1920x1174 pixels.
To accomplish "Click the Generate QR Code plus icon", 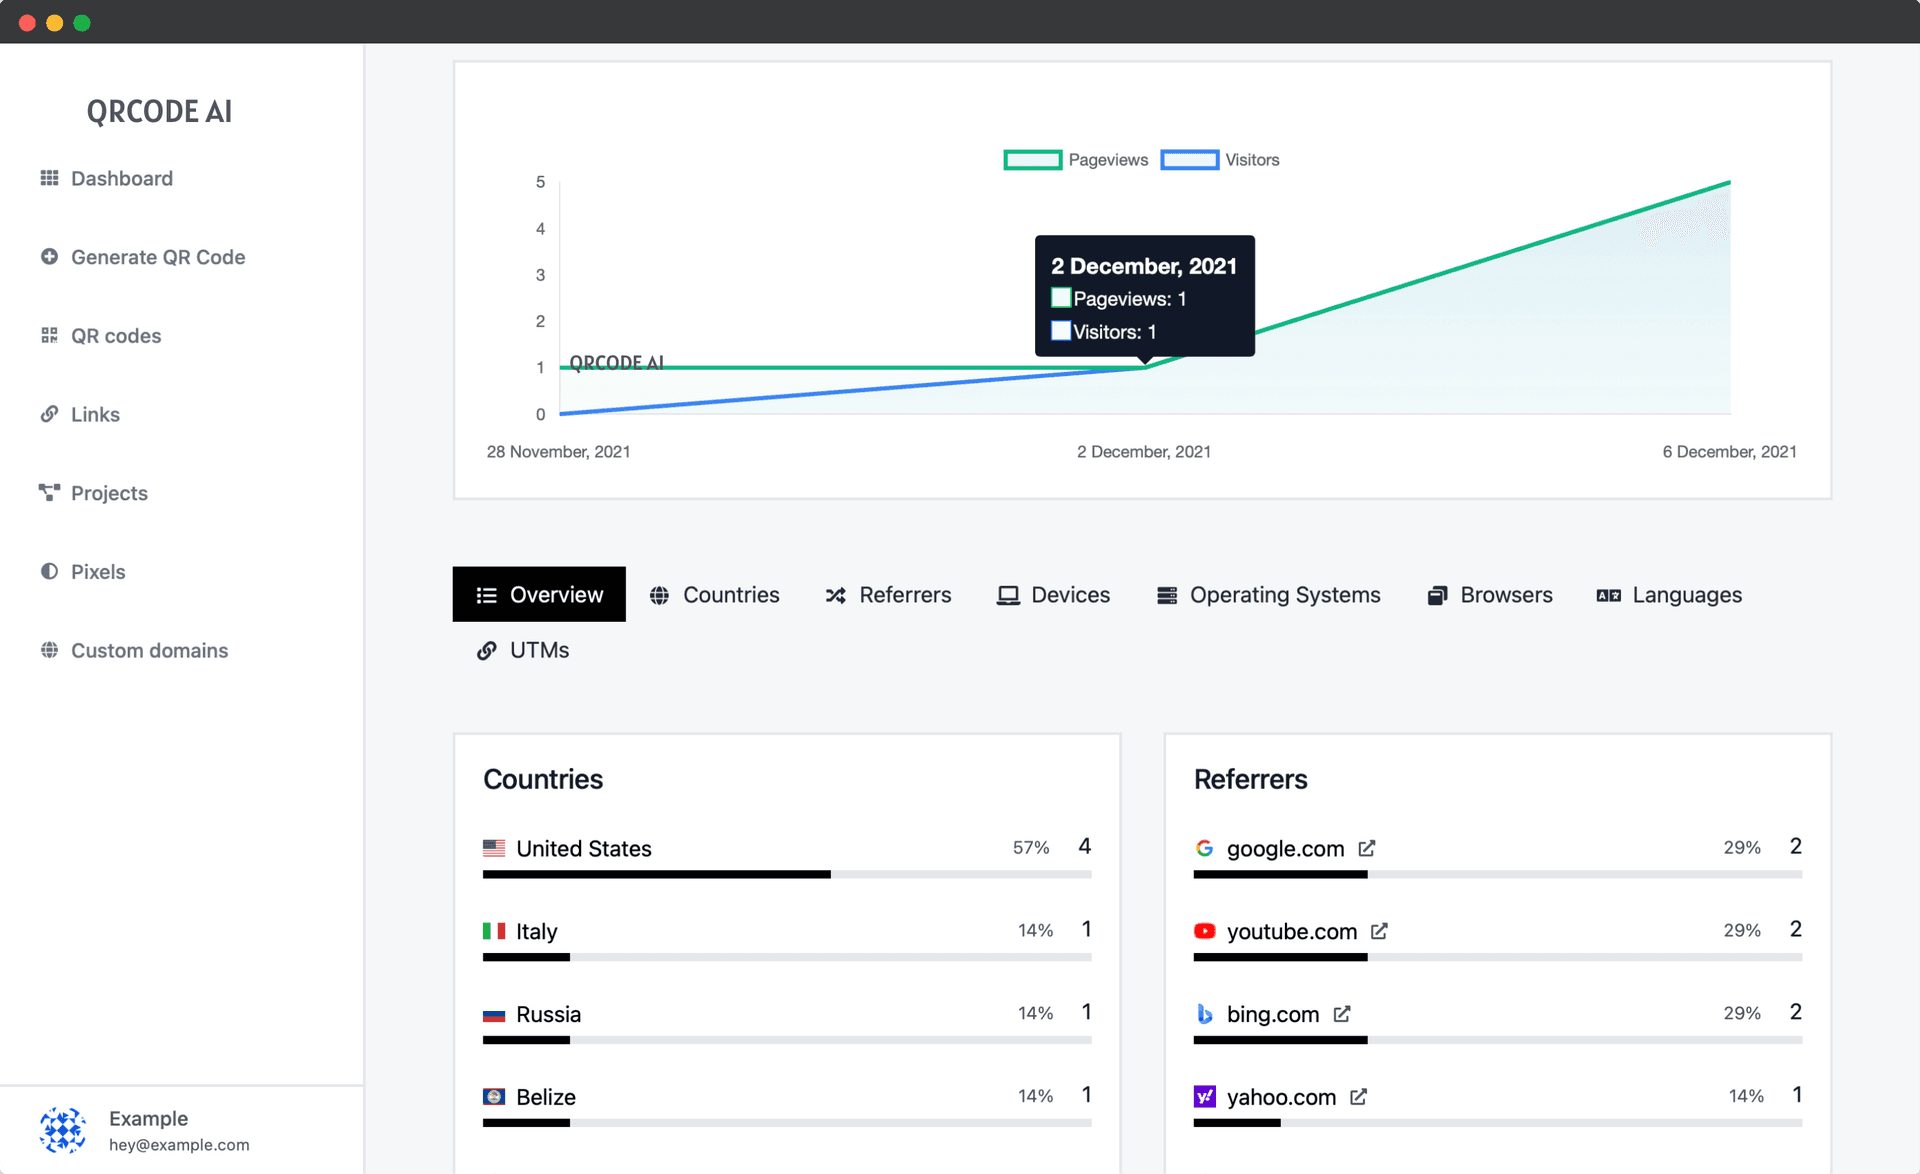I will click(x=49, y=257).
